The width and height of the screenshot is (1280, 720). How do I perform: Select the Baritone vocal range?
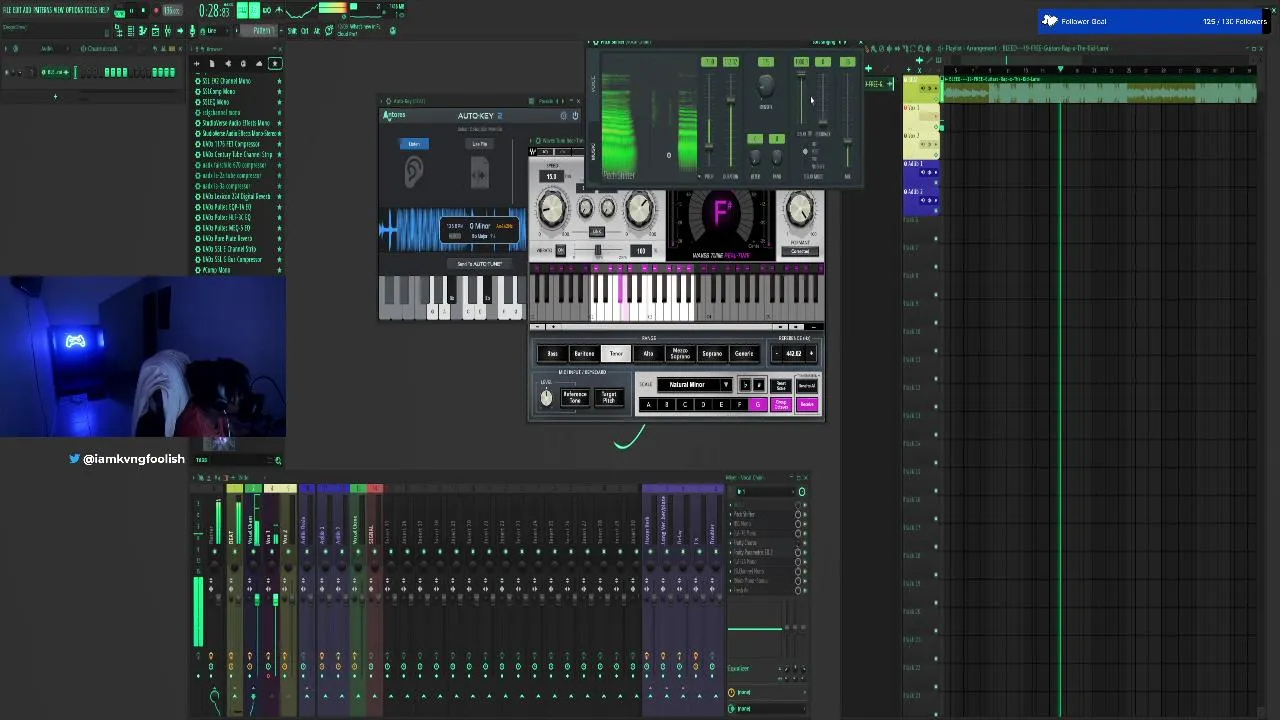[x=584, y=354]
